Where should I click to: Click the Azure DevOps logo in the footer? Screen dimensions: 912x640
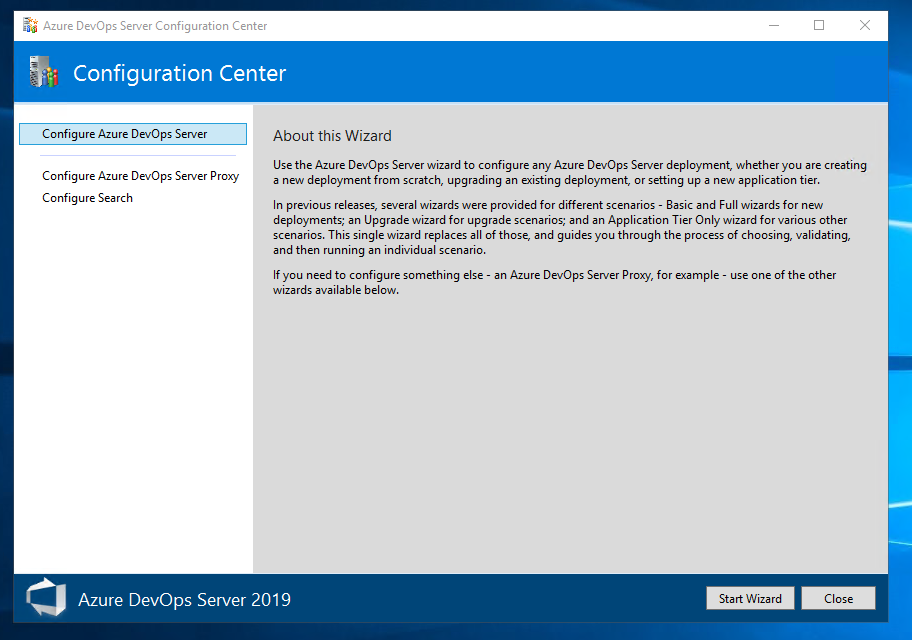(46, 598)
